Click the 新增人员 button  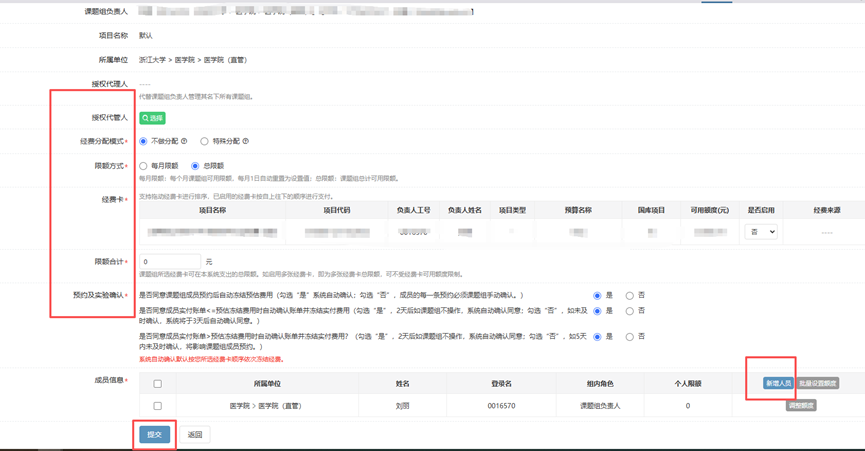[777, 383]
